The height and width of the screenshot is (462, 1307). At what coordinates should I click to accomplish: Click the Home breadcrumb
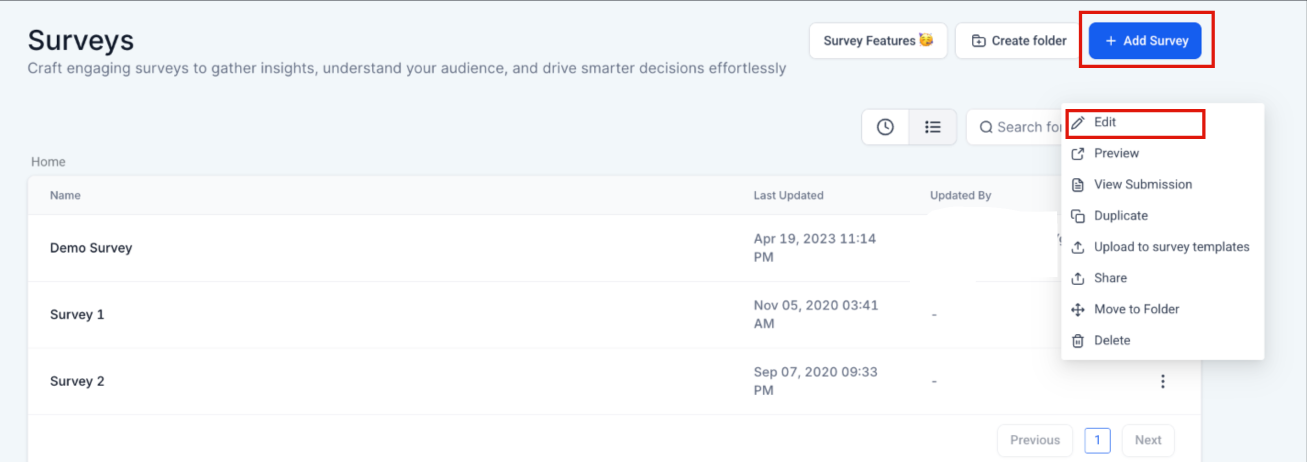48,161
